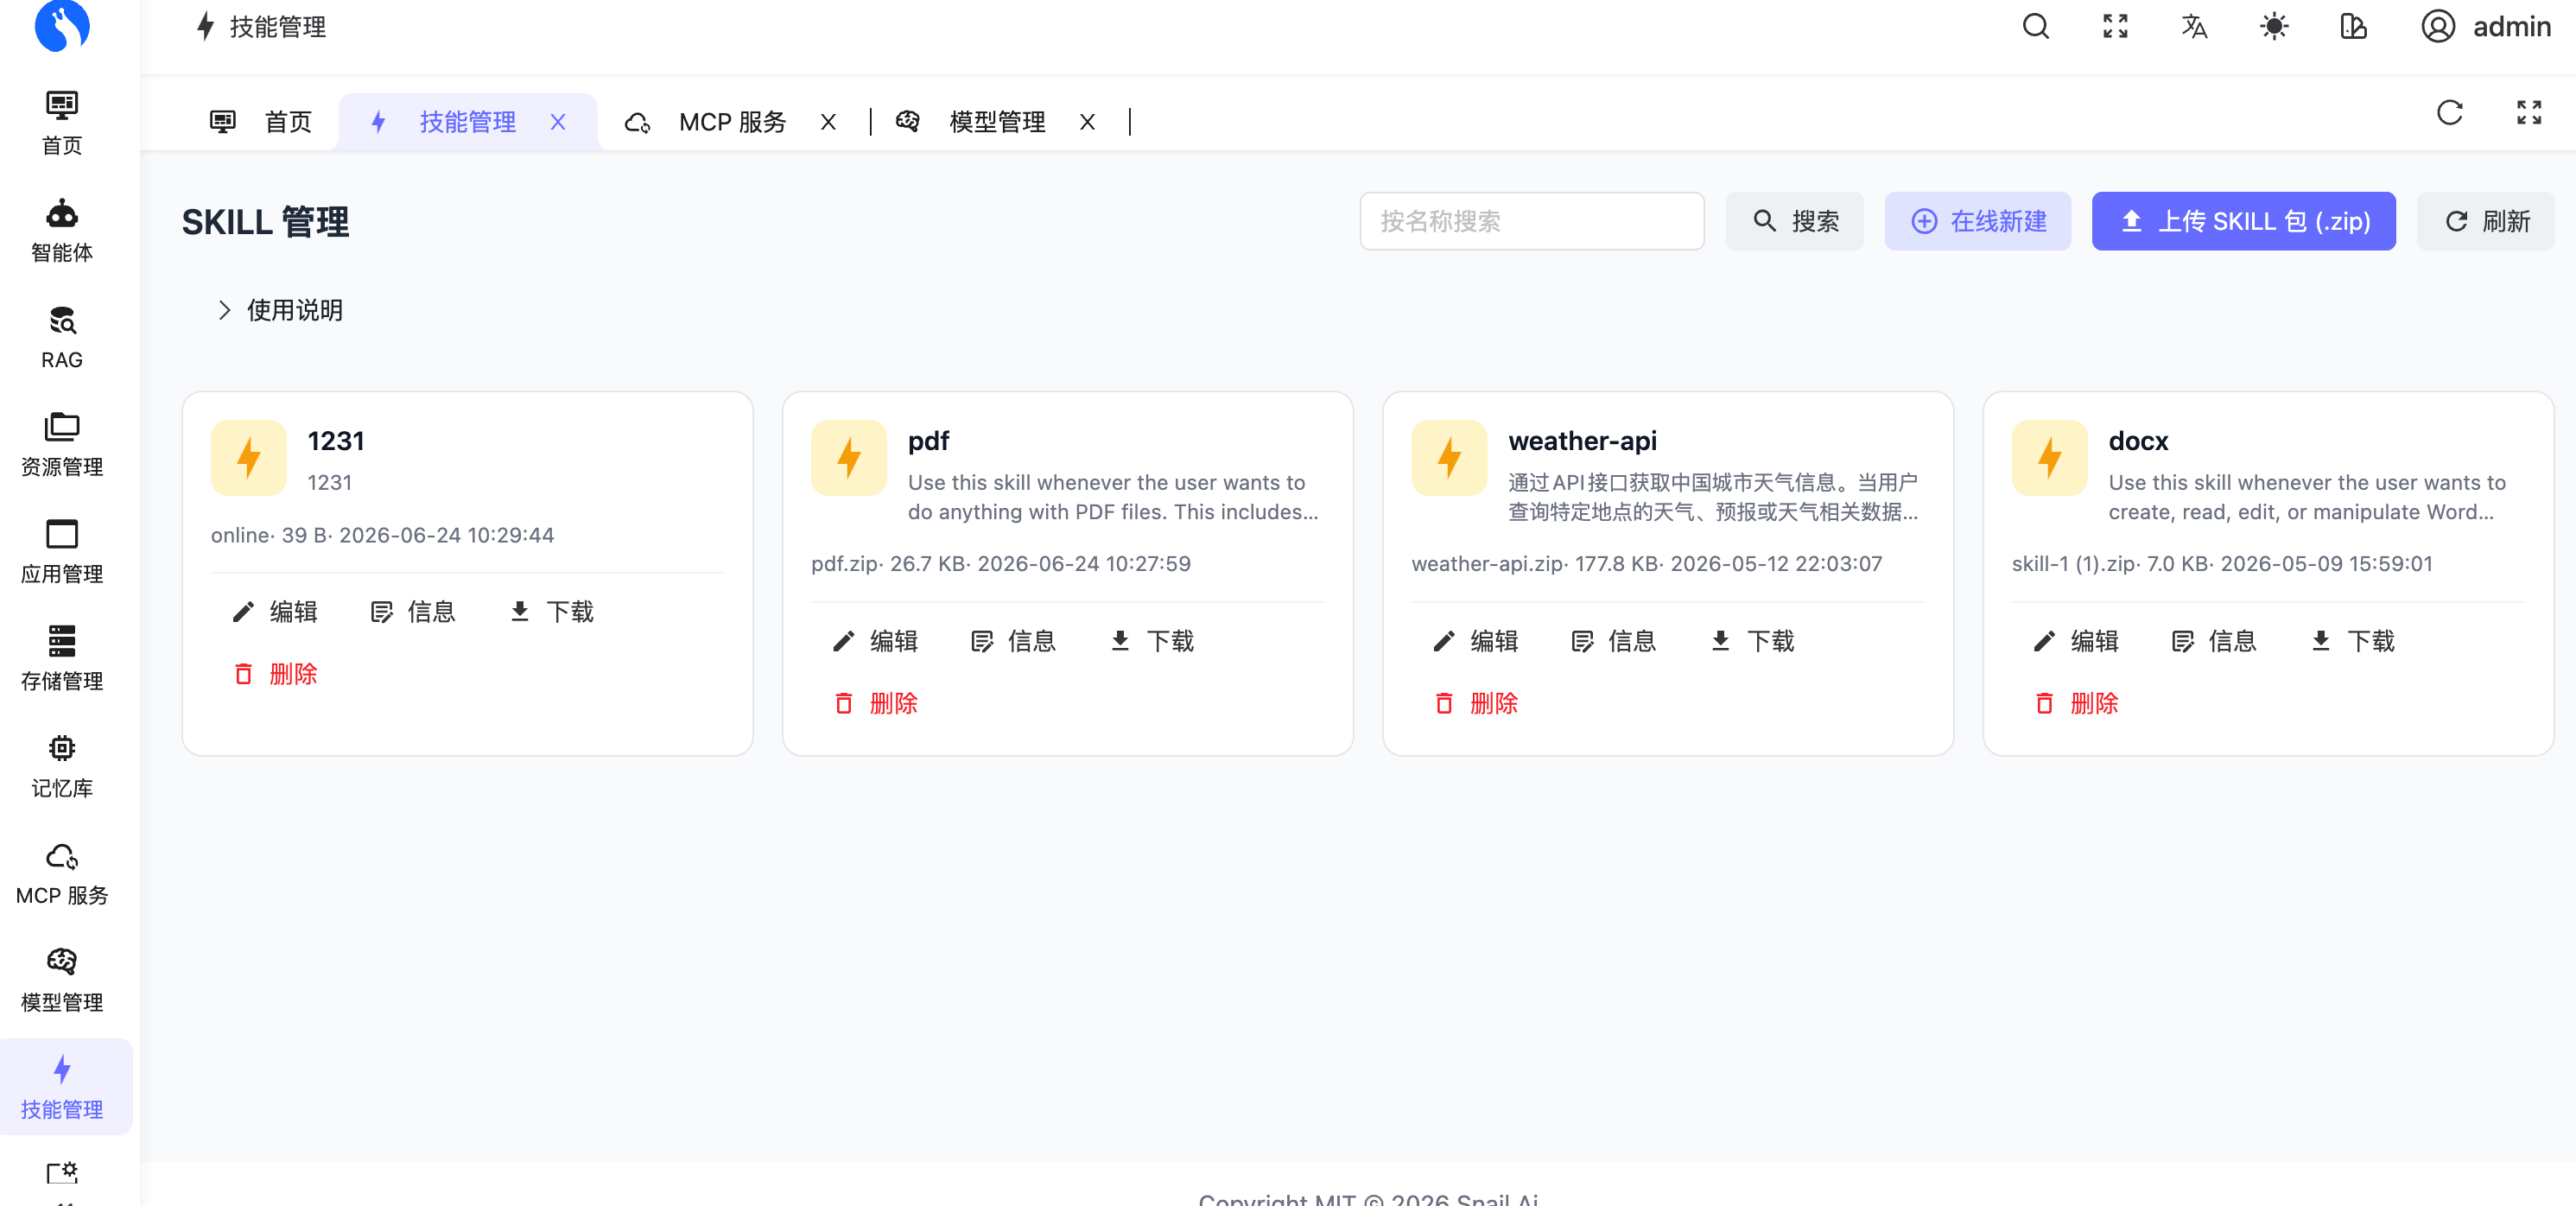2576x1206 pixels.
Task: Open 记忆库 in the sidebar
Action: tap(62, 766)
